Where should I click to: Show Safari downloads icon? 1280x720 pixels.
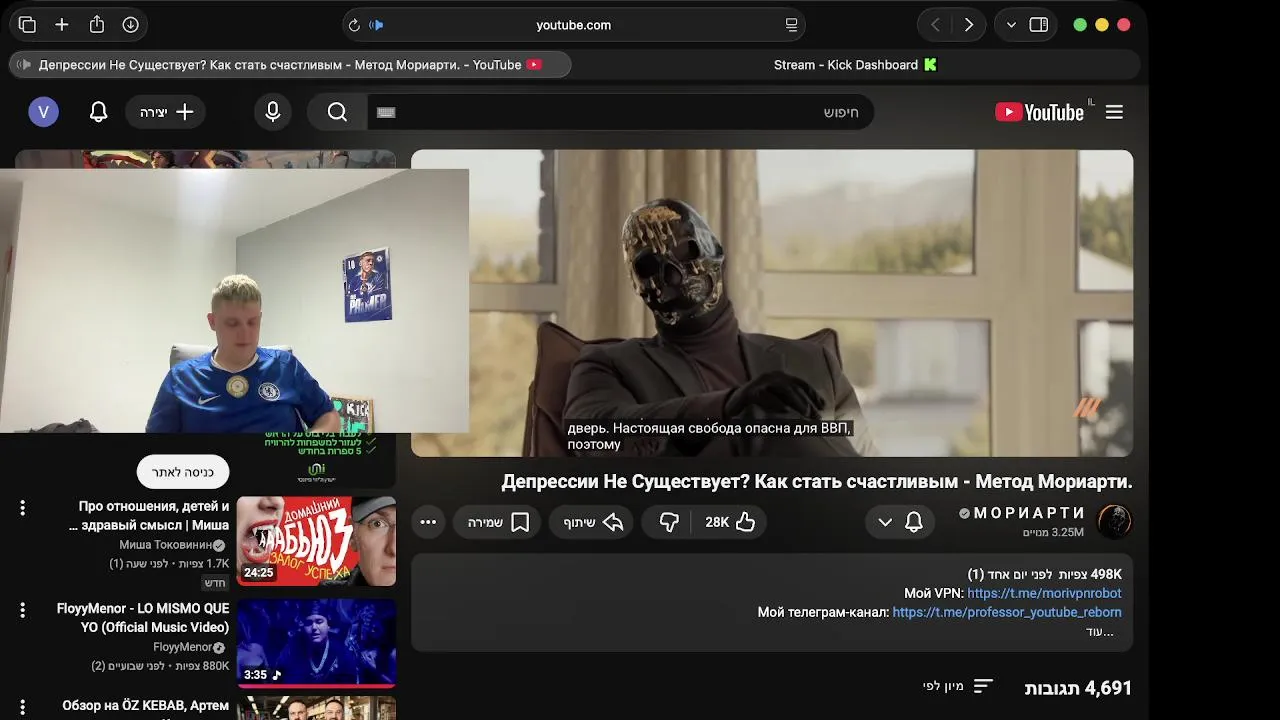tap(131, 25)
